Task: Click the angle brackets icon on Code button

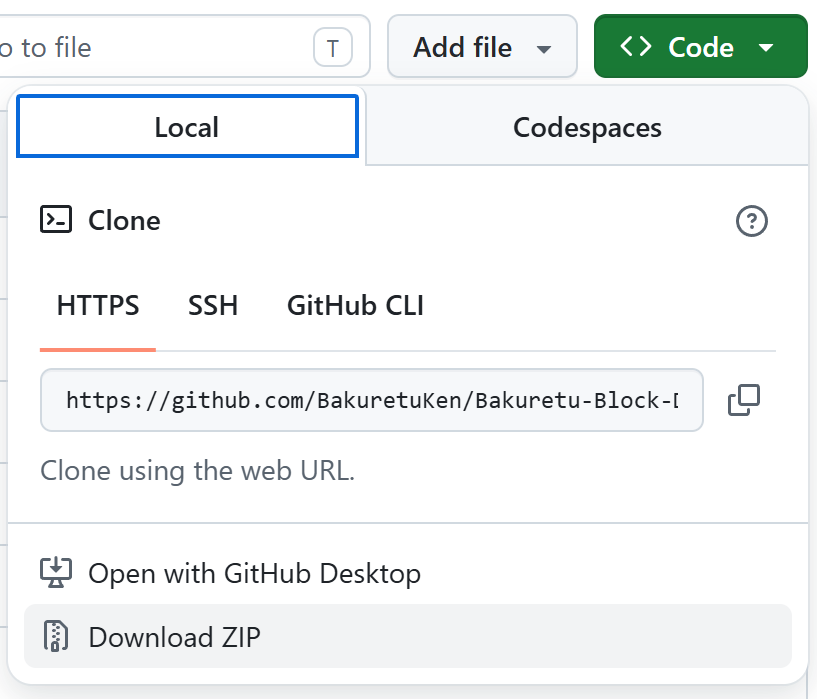Action: click(x=636, y=47)
